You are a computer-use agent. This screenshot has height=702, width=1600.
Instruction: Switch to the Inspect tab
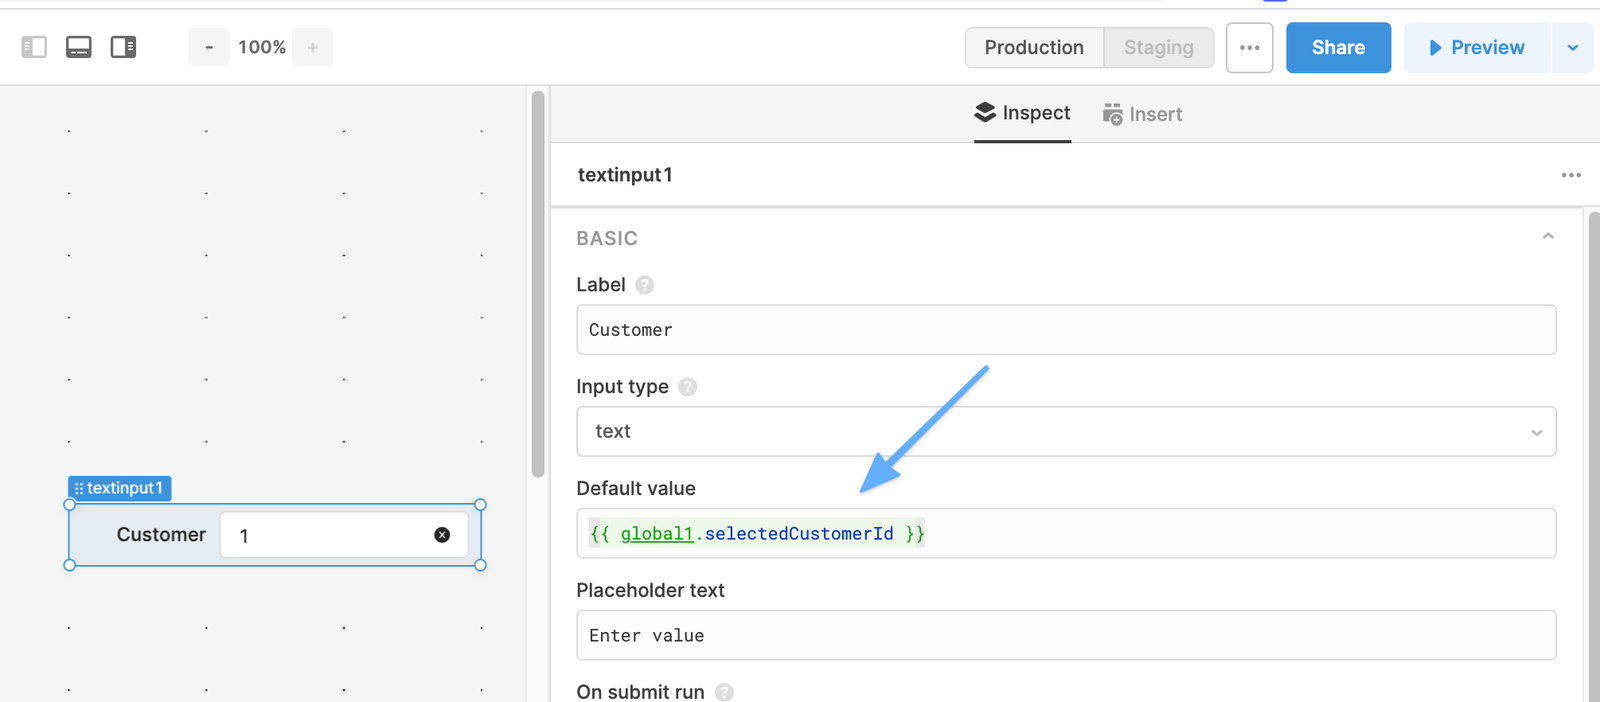pos(1022,113)
